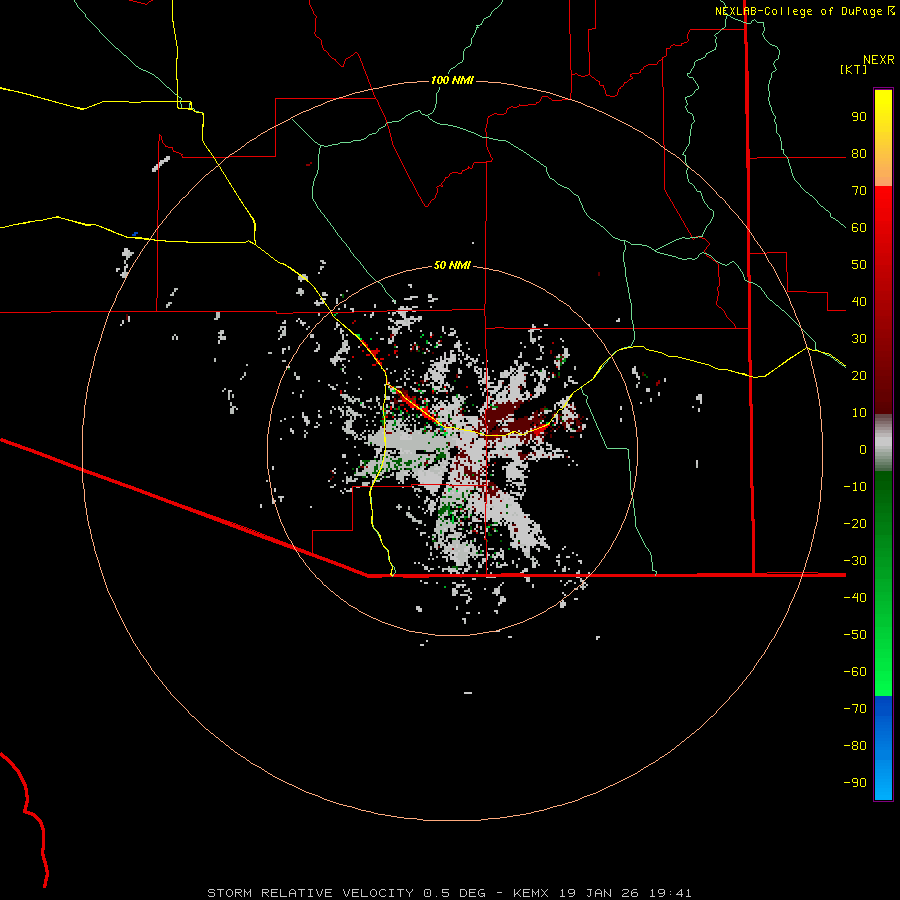Click the -50 value on velocity scale
The image size is (900, 900).
(x=855, y=635)
